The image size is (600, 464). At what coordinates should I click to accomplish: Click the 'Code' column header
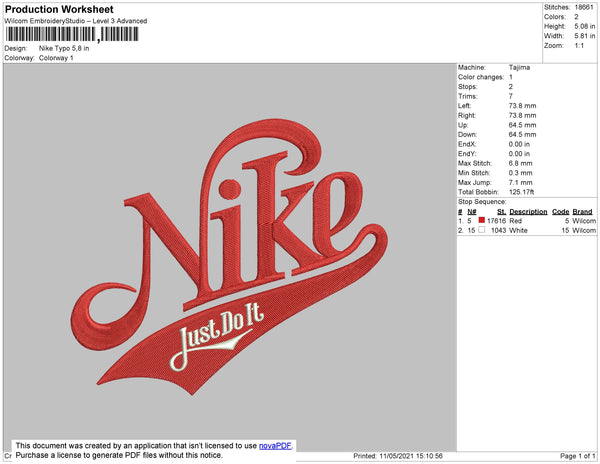561,212
